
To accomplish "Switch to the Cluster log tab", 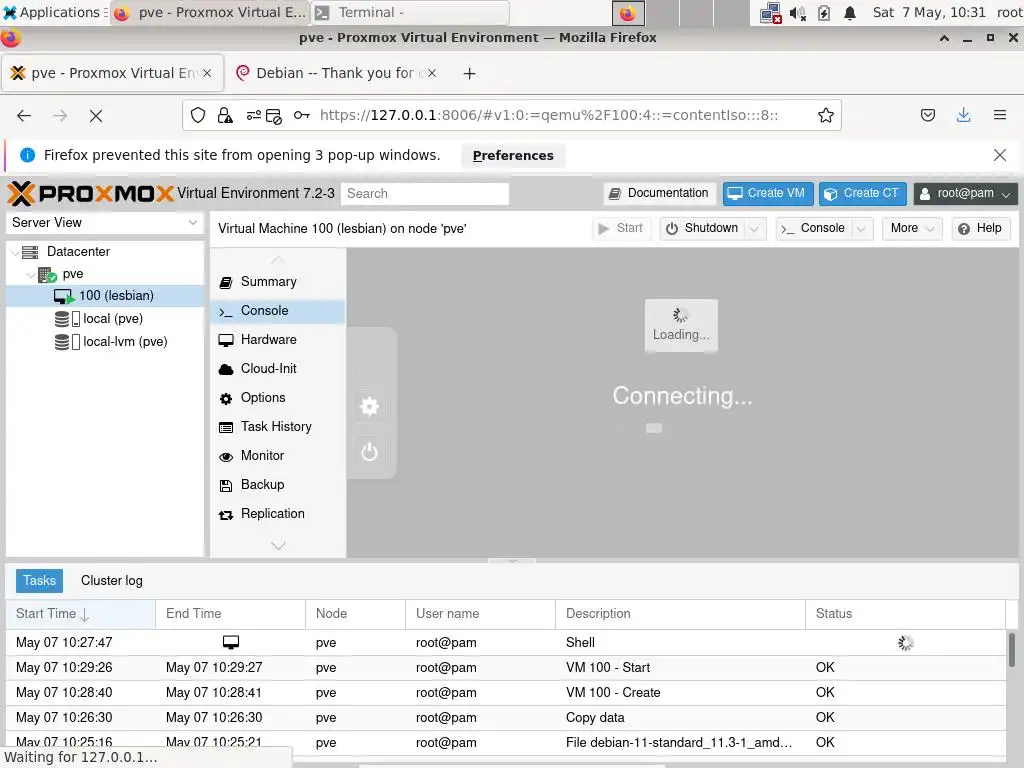I will coord(112,581).
